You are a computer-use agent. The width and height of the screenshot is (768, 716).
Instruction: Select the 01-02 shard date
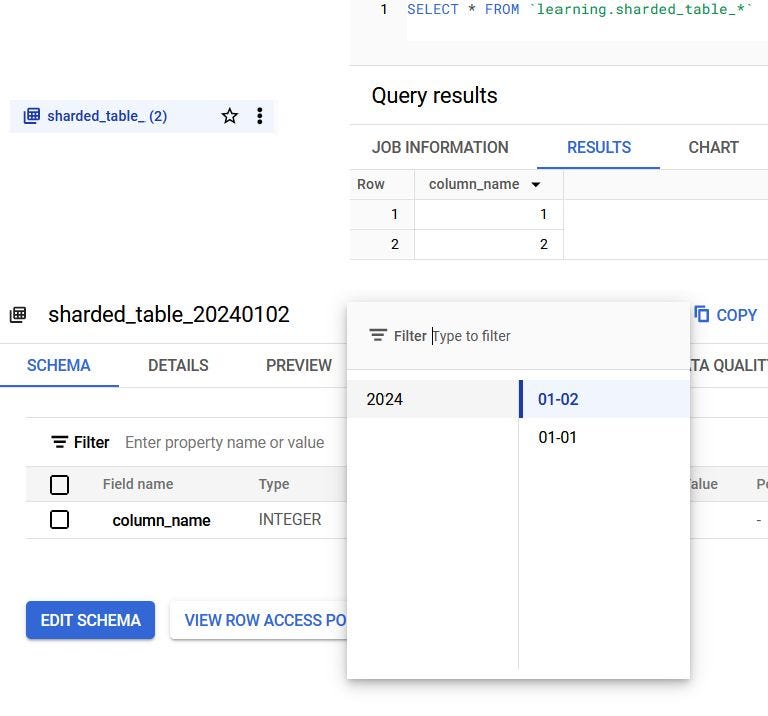pos(604,399)
